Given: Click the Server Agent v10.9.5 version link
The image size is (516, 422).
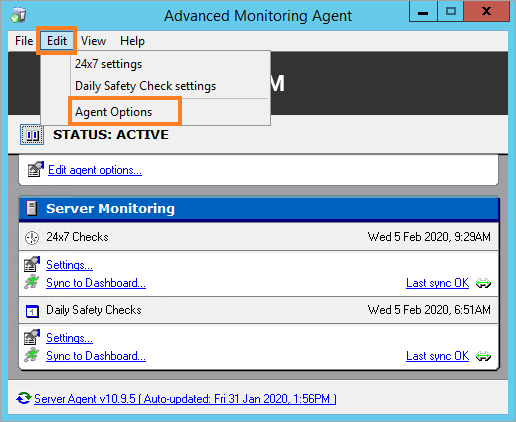Looking at the screenshot, I should [185, 399].
